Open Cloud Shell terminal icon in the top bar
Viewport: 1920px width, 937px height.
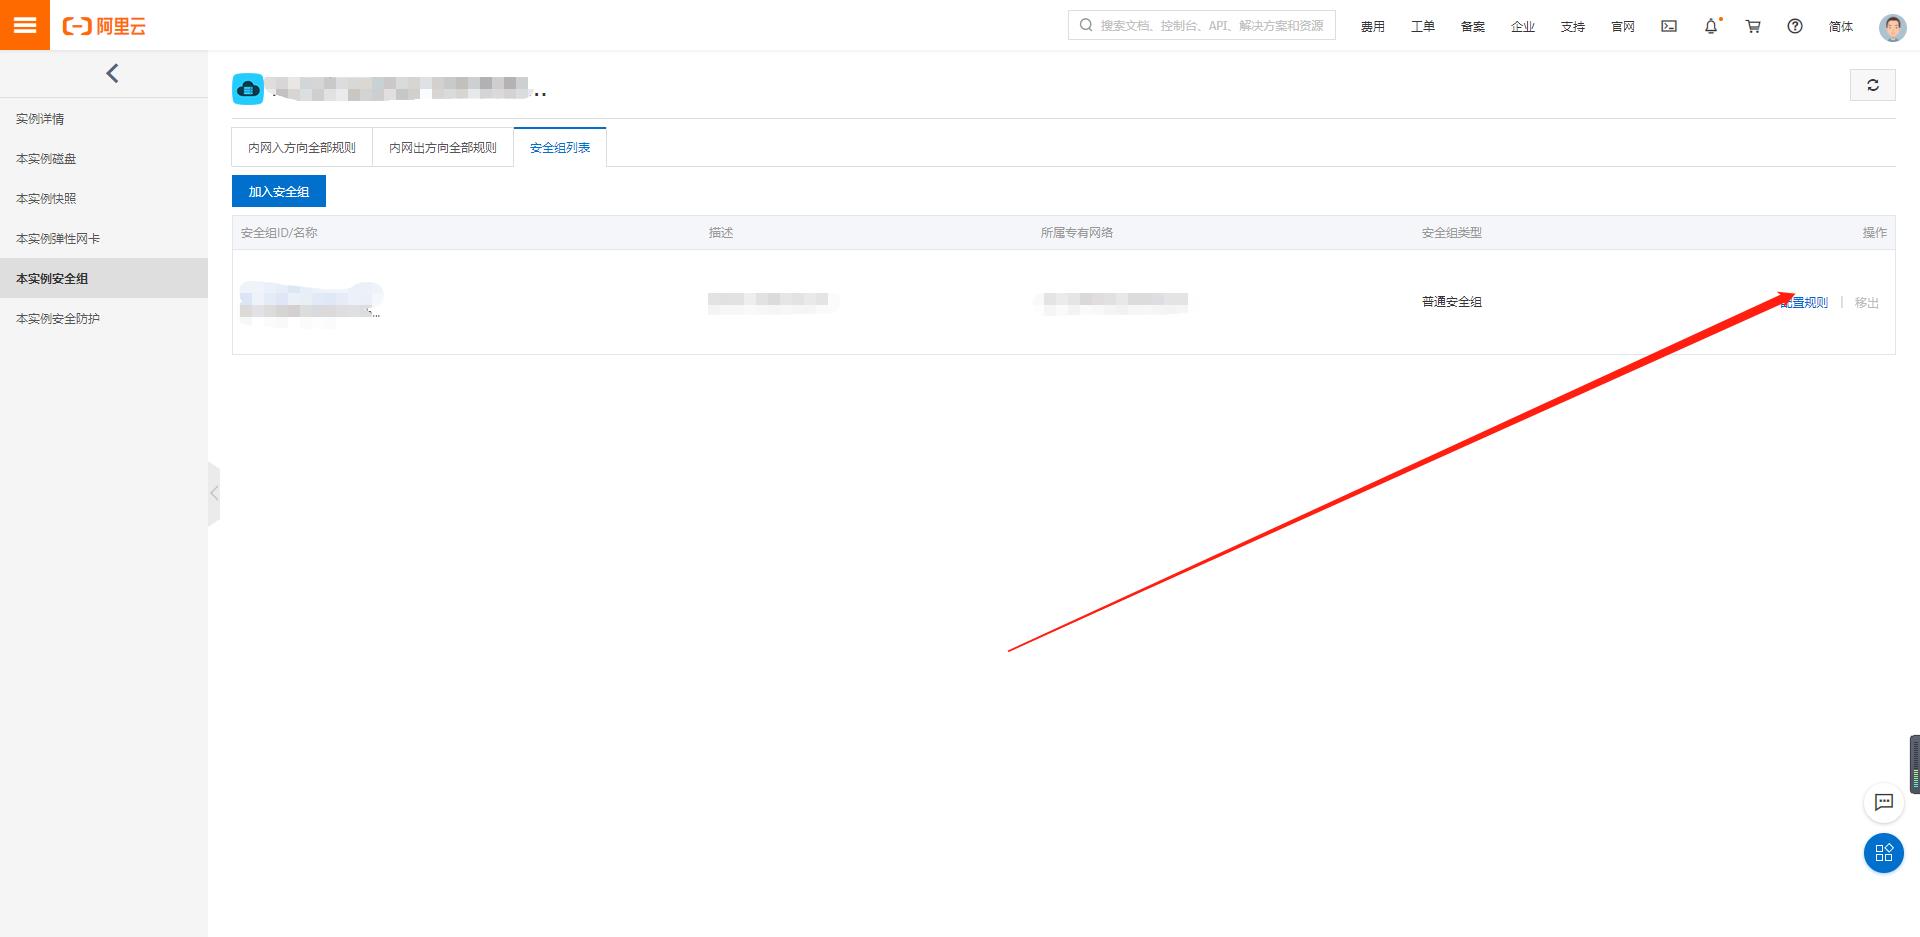pos(1669,26)
